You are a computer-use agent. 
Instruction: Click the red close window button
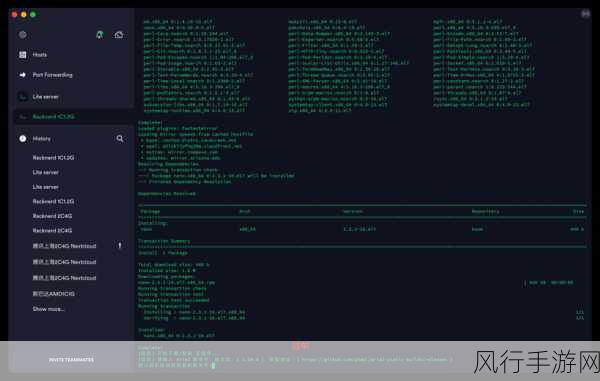point(15,15)
